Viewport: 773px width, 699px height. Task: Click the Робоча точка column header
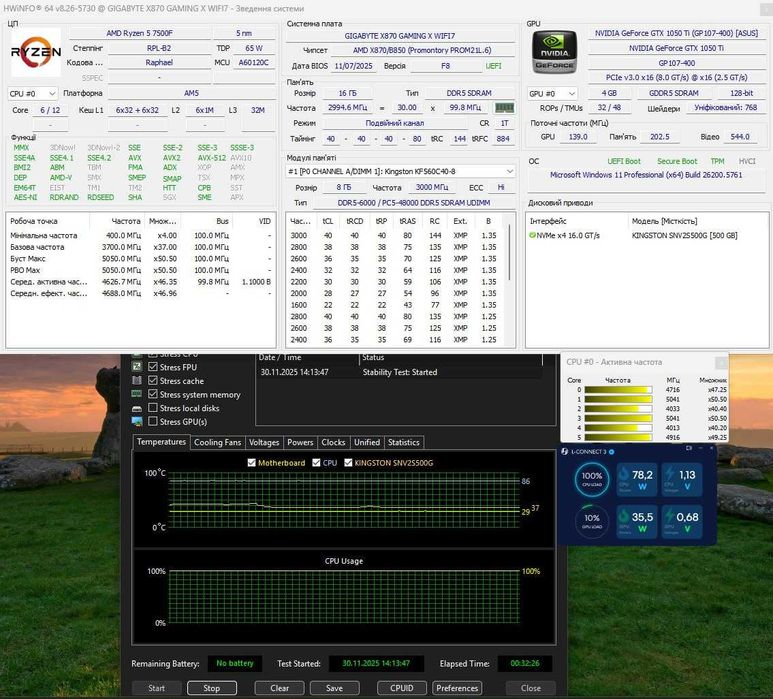(47, 221)
